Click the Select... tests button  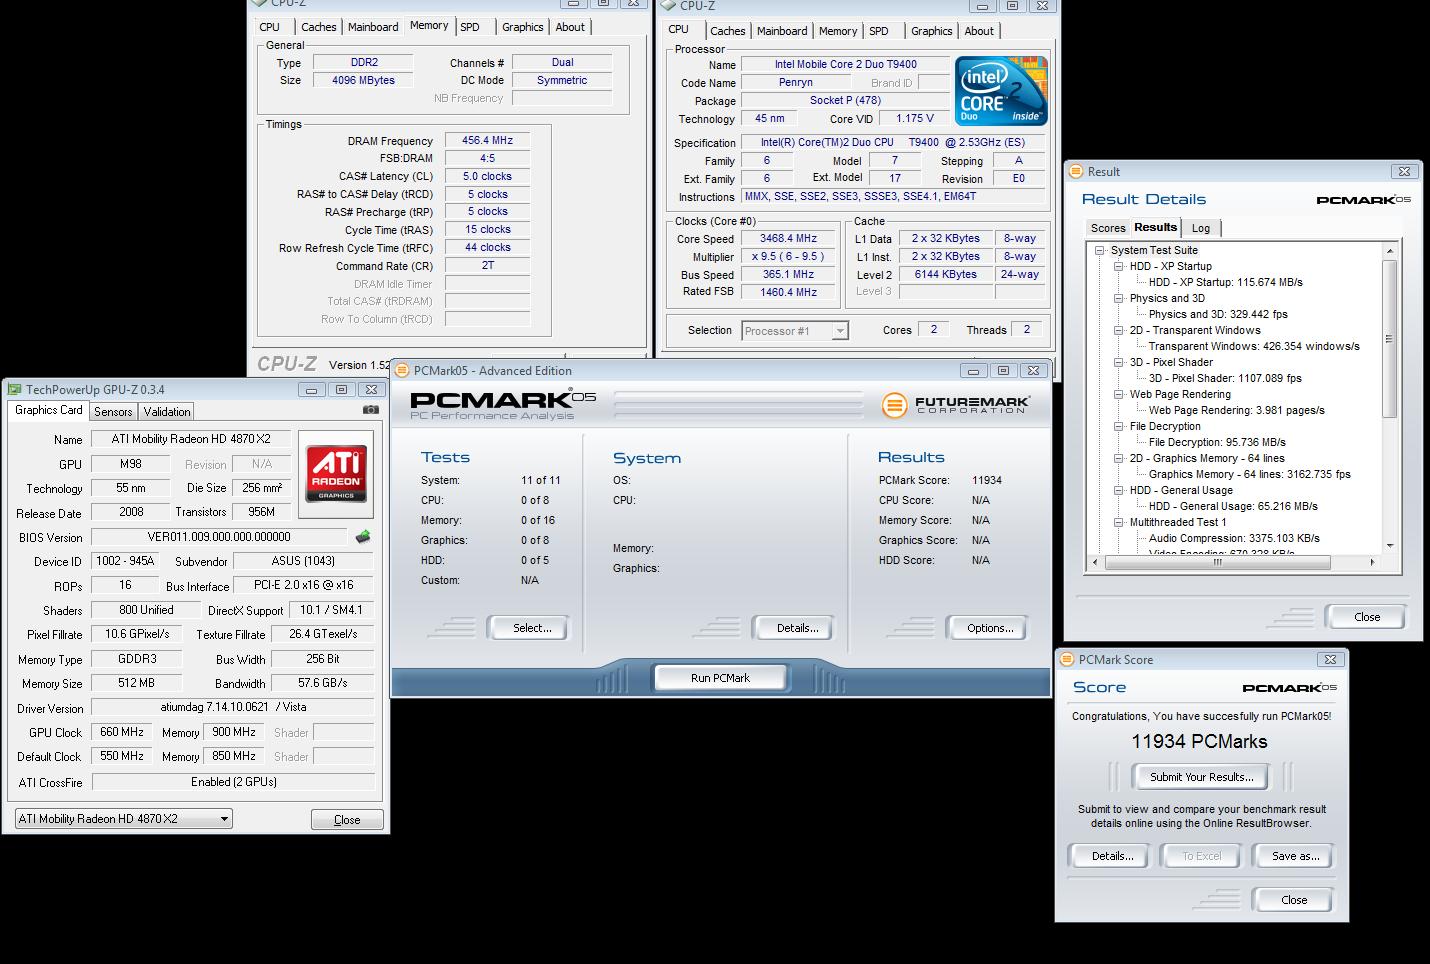(527, 628)
